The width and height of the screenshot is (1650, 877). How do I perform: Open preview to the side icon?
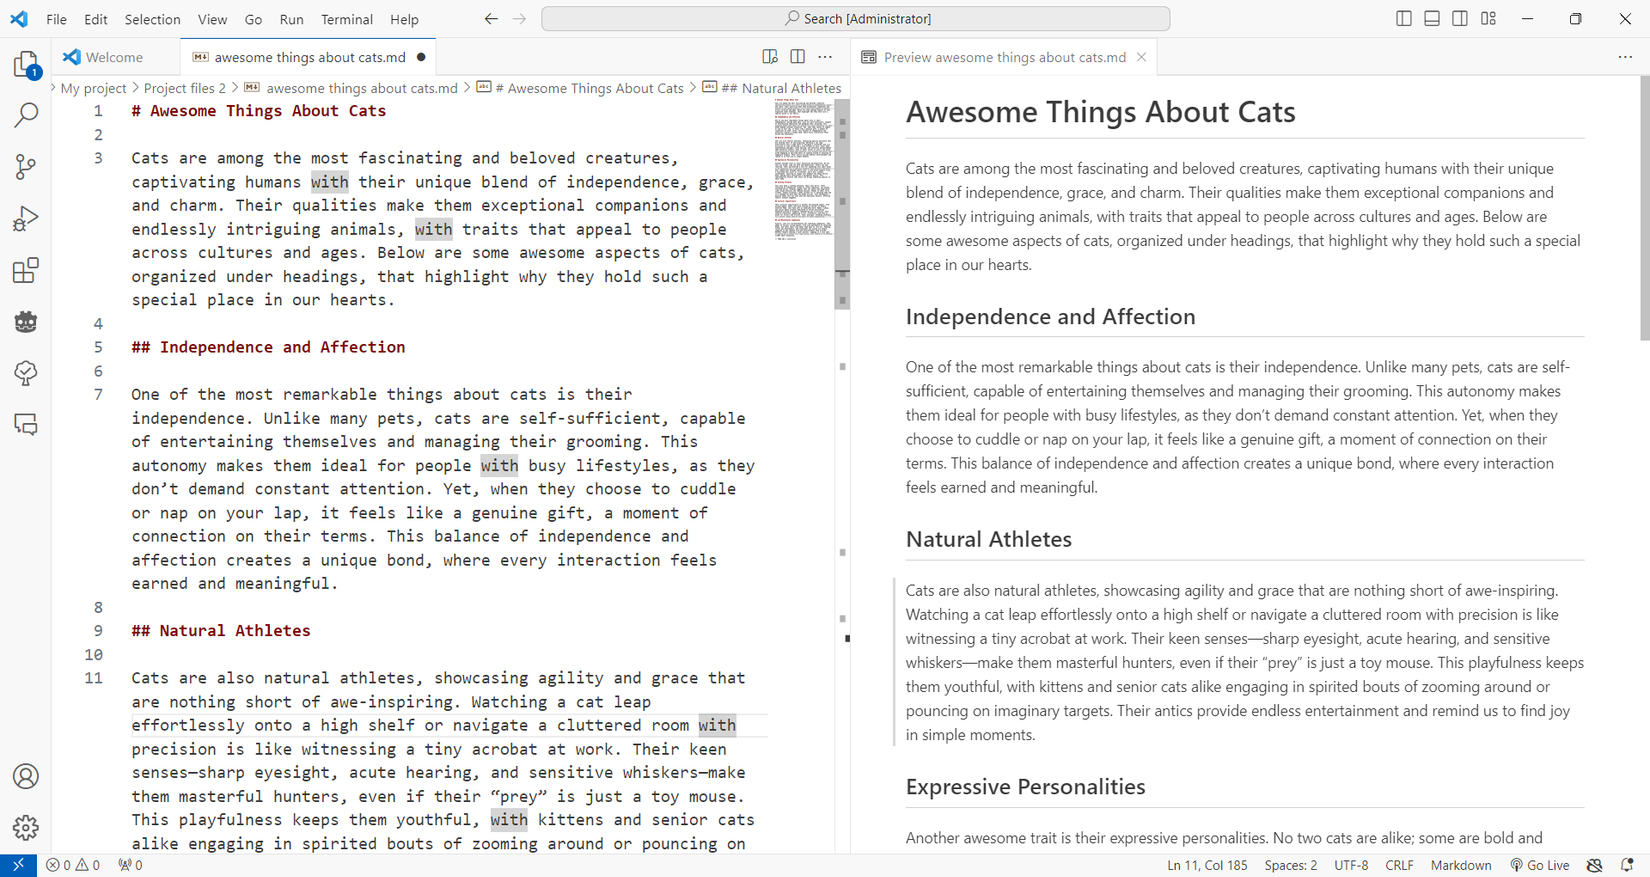770,57
